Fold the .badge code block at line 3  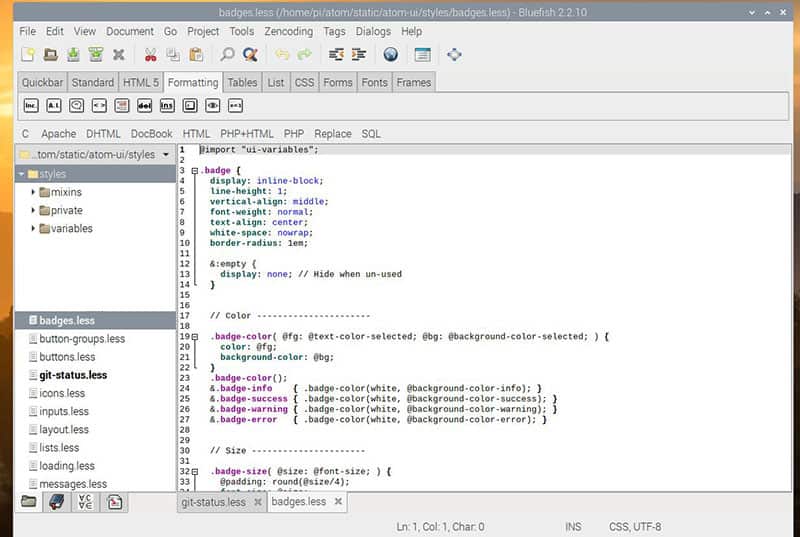click(x=194, y=171)
